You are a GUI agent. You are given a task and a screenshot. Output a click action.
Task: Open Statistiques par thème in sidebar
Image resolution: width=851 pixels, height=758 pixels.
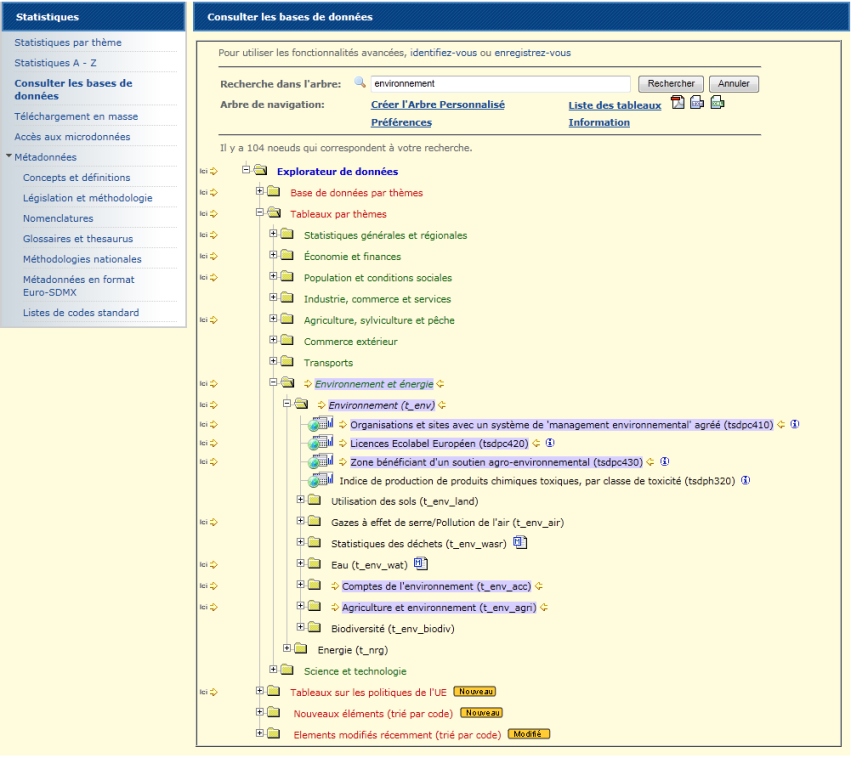[68, 42]
